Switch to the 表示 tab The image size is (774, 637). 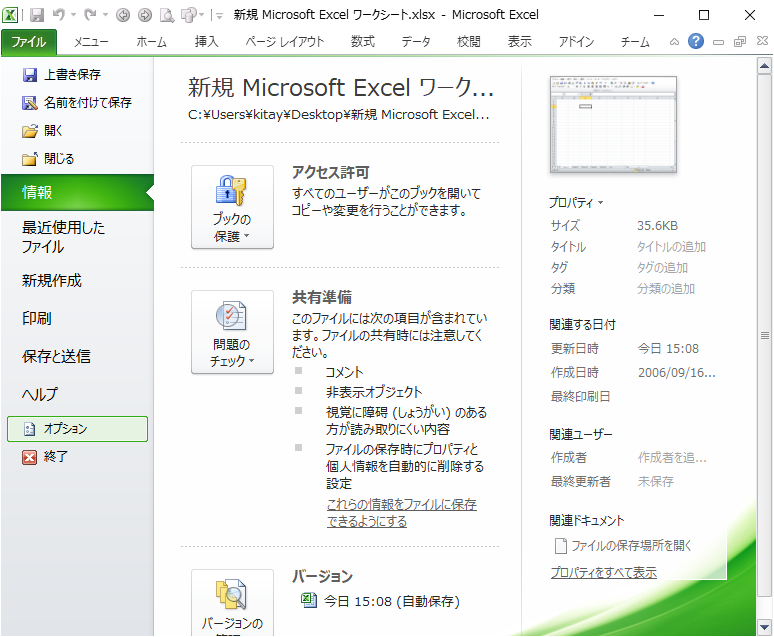[520, 42]
